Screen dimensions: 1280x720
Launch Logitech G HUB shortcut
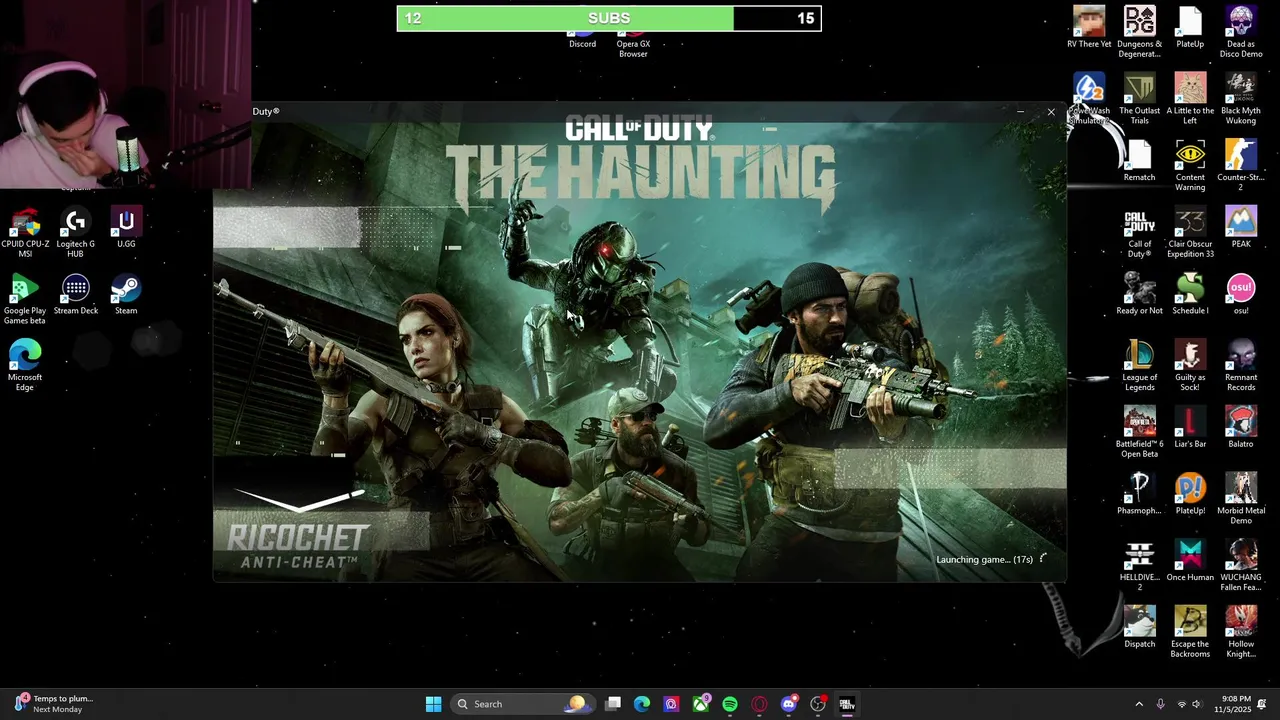click(x=75, y=232)
